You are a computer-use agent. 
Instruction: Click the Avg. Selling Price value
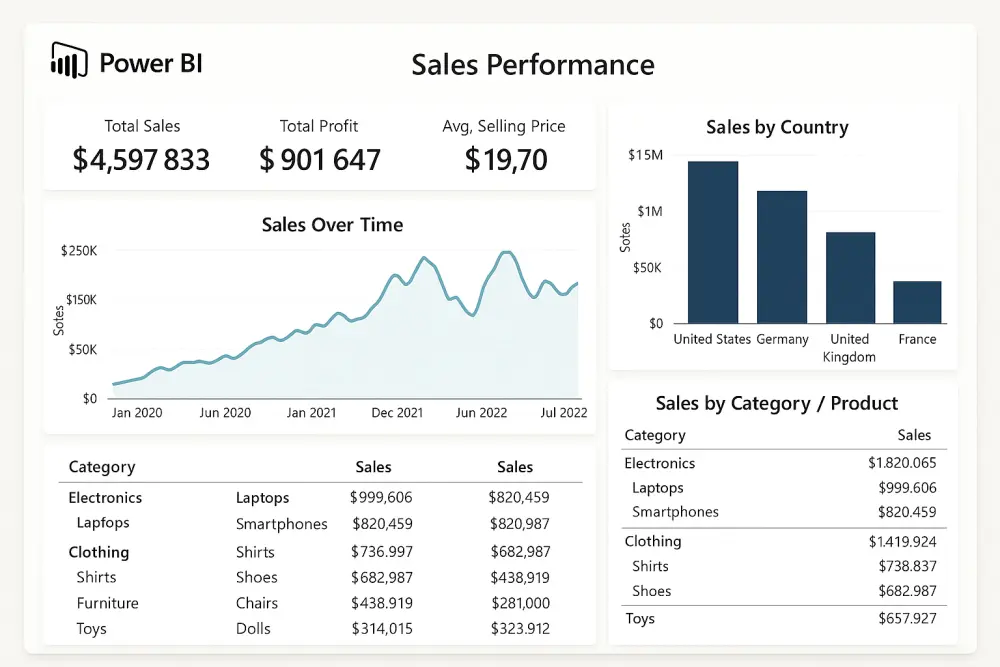[x=503, y=160]
